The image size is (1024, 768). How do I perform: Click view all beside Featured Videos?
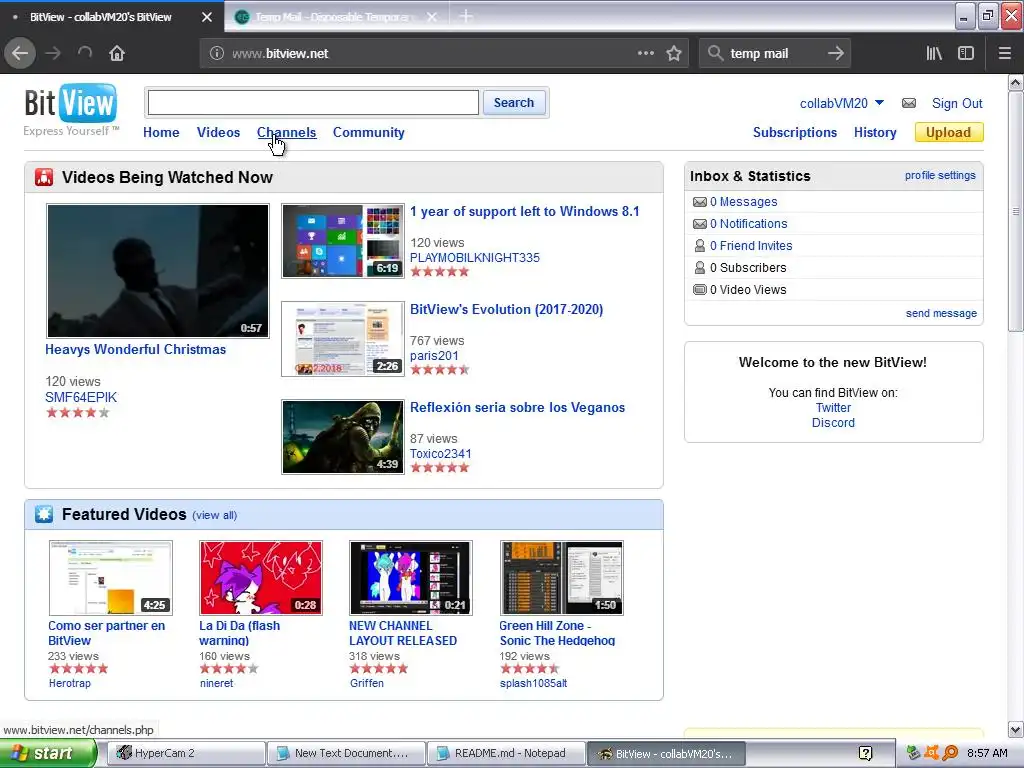click(x=214, y=515)
